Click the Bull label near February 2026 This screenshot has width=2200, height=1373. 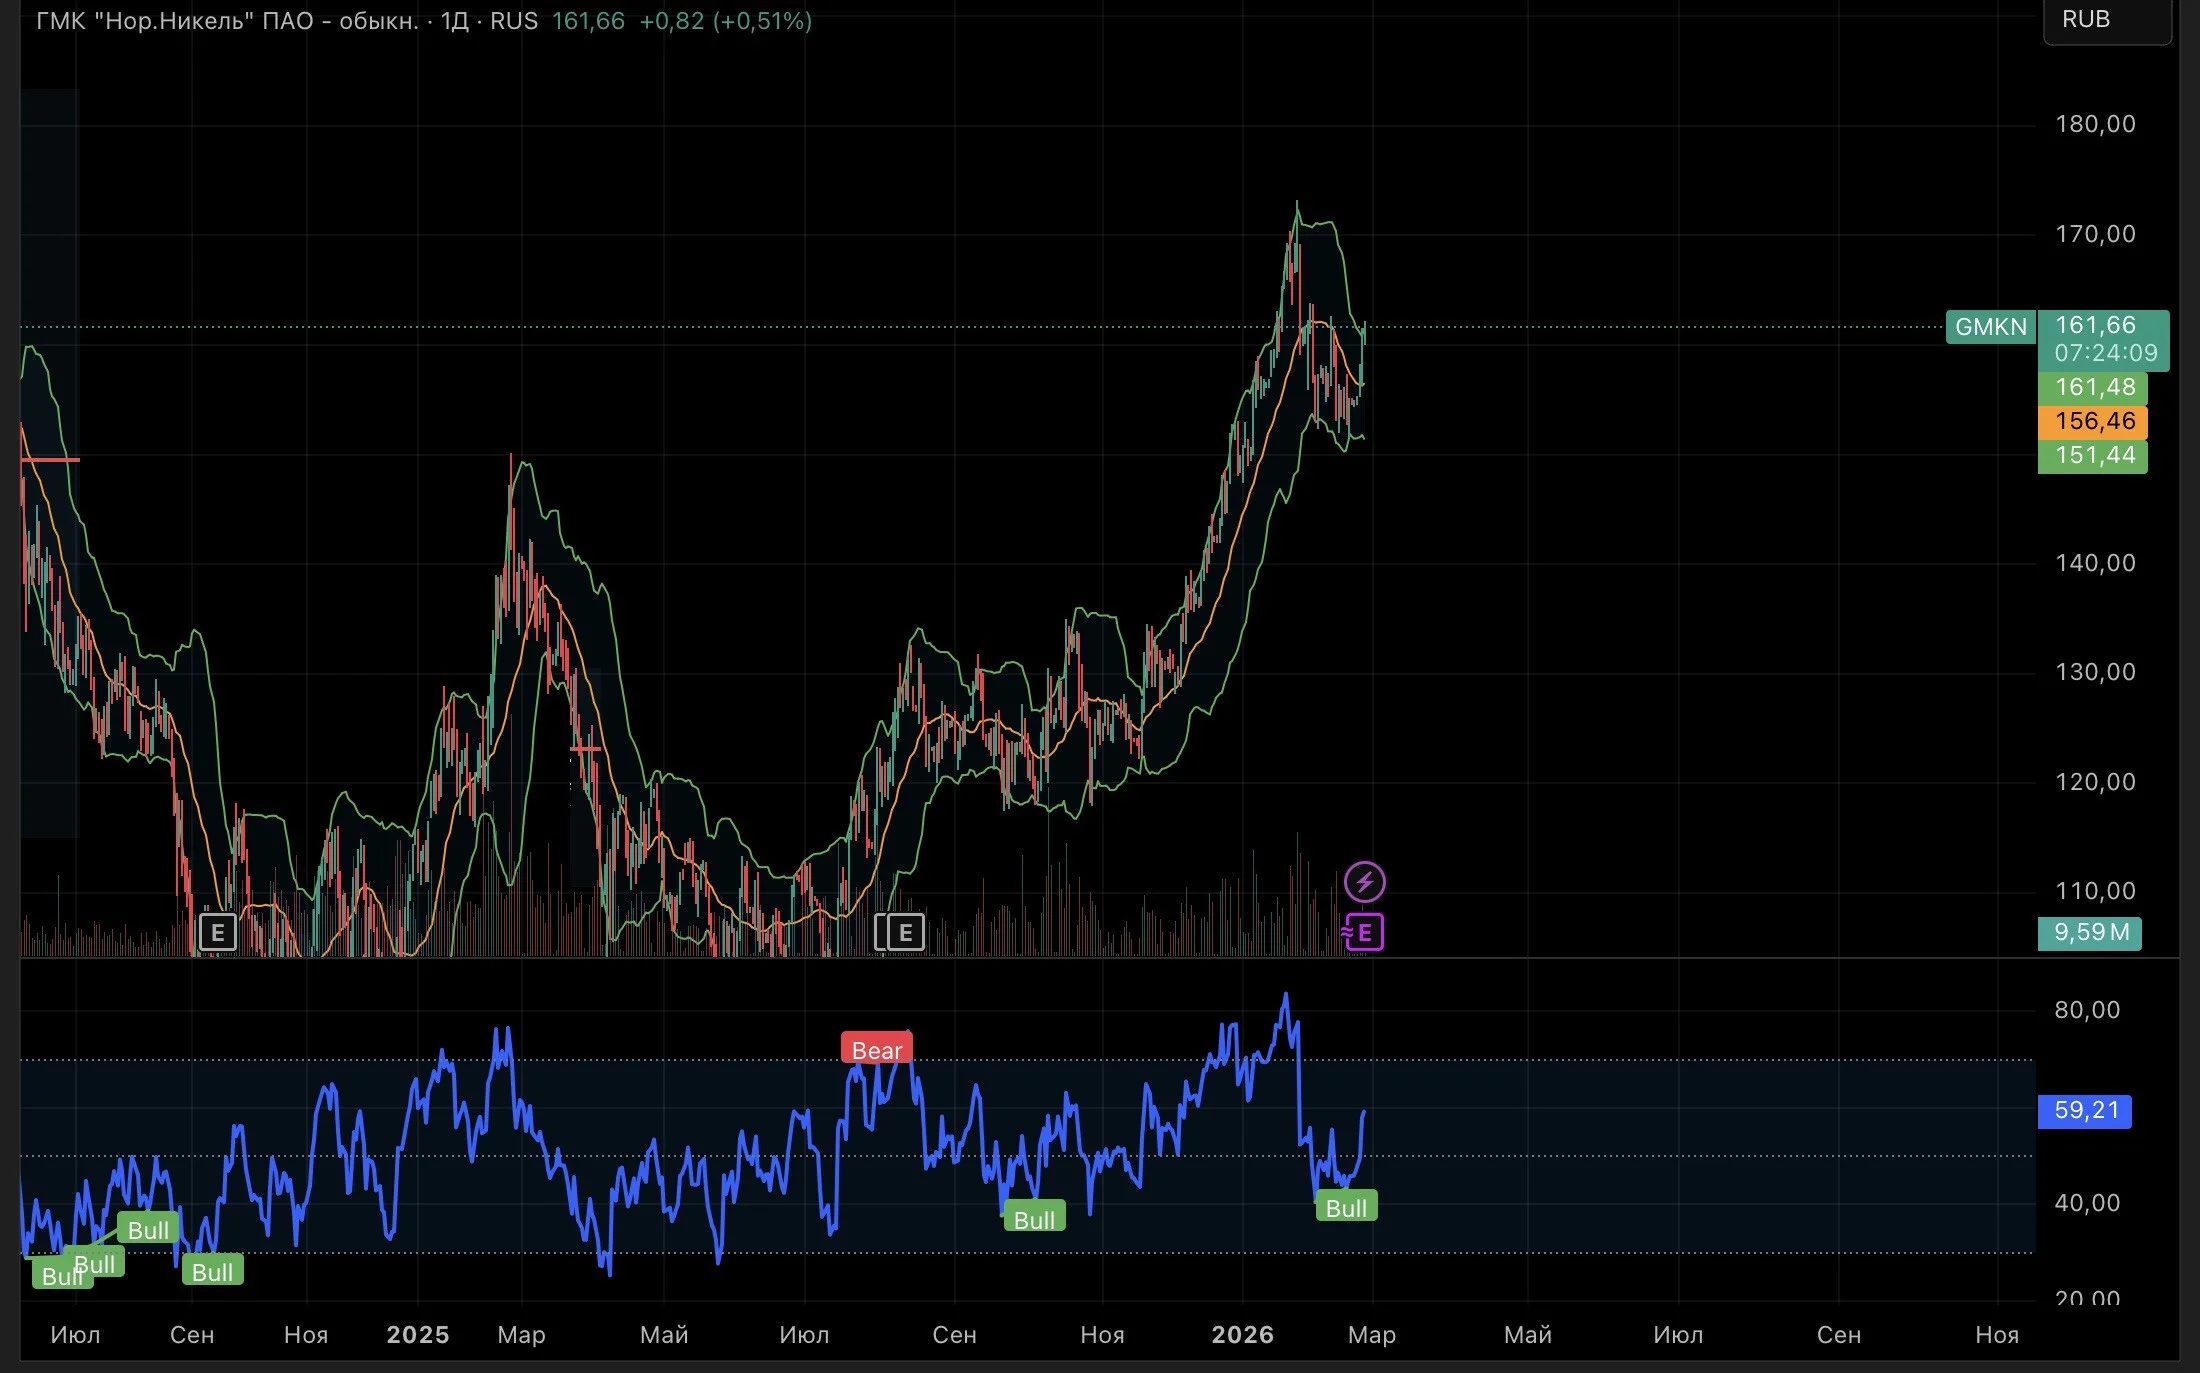pos(1346,1207)
